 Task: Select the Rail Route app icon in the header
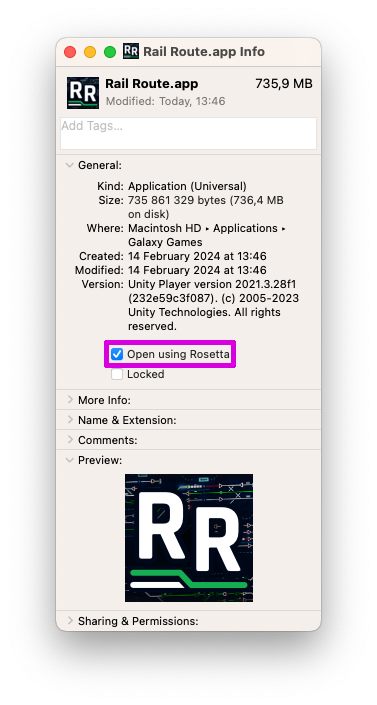83,93
